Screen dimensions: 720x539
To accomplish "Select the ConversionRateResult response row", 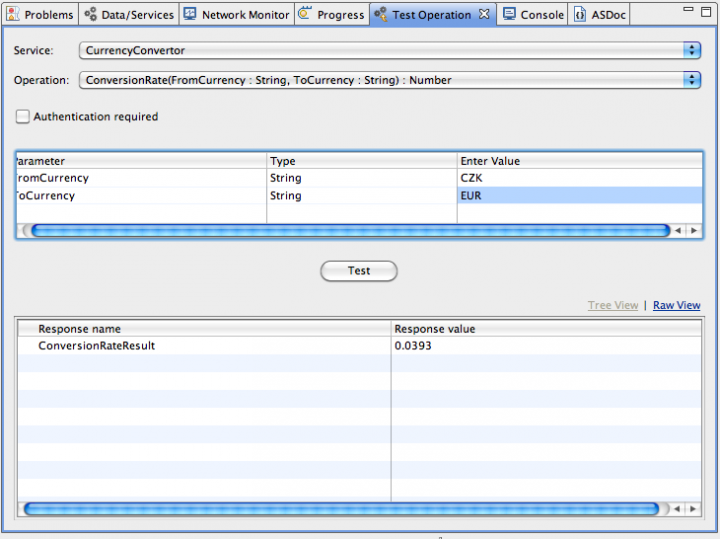I will point(360,346).
